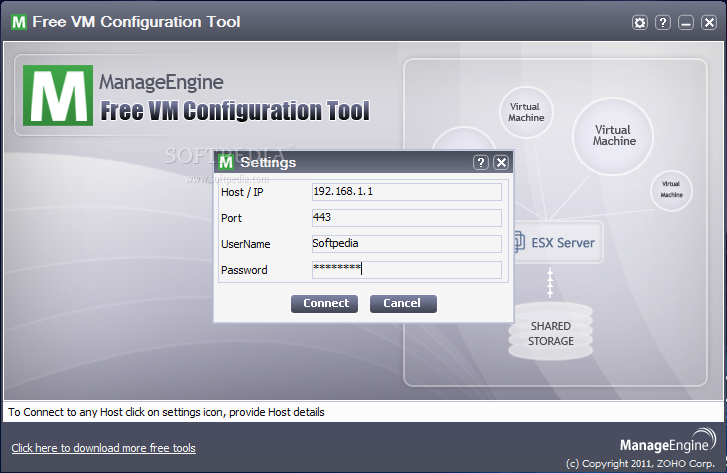Click the SHARED STORAGE disk graphic
The image size is (727, 473).
550,332
